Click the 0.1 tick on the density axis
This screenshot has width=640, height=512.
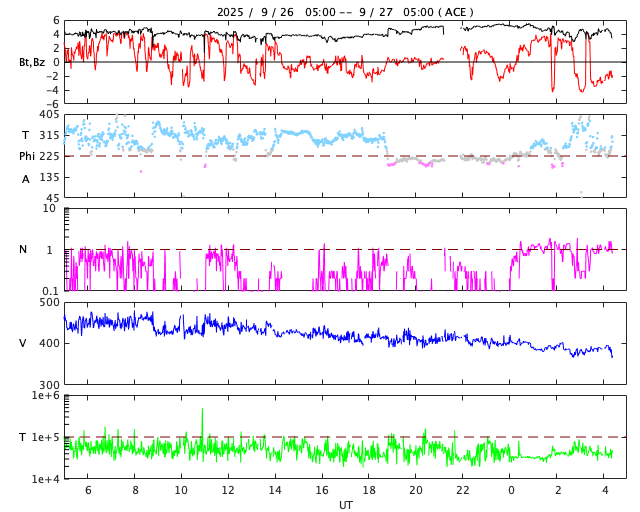pyautogui.click(x=48, y=290)
